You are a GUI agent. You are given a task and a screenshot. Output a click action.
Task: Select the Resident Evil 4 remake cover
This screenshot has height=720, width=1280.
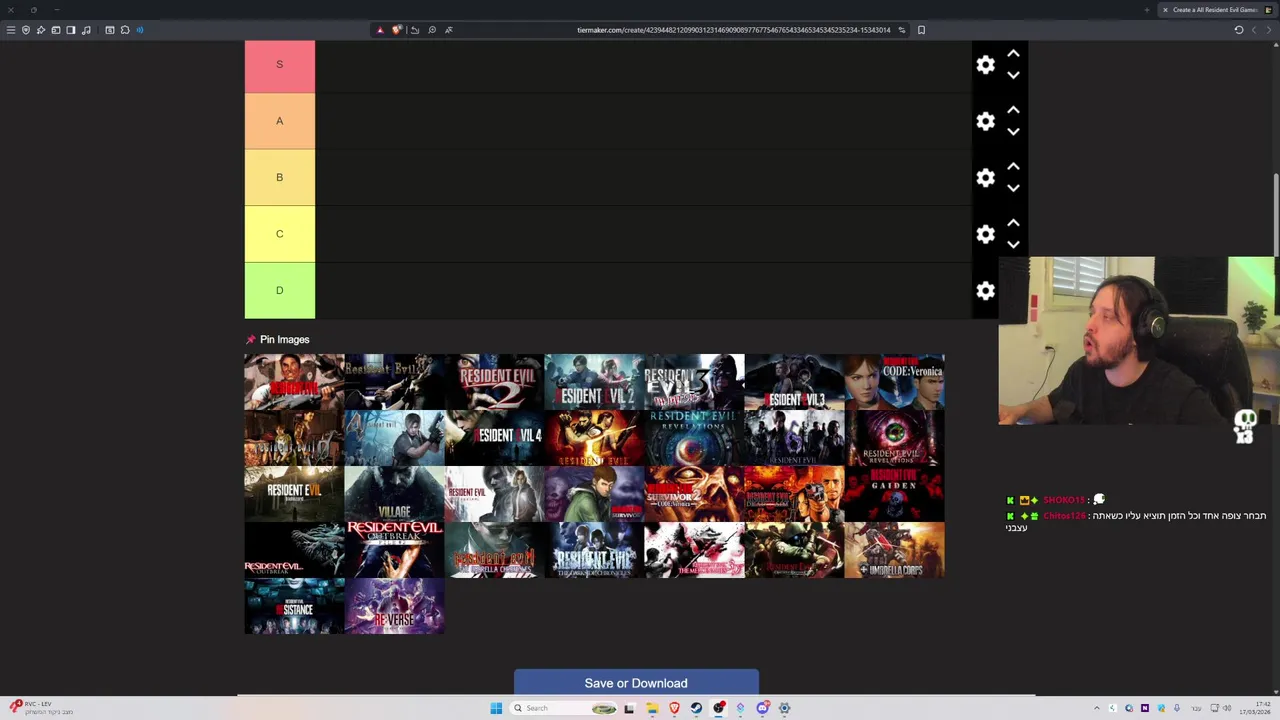pos(494,438)
